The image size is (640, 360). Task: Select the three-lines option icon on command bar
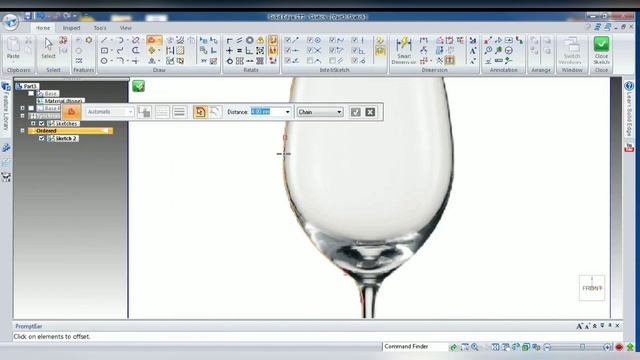point(179,112)
